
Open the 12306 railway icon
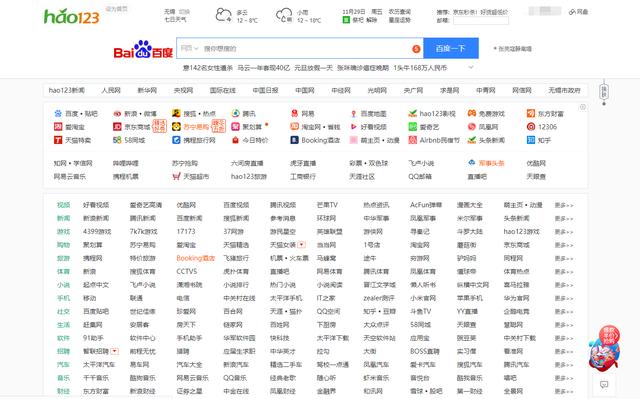531,127
